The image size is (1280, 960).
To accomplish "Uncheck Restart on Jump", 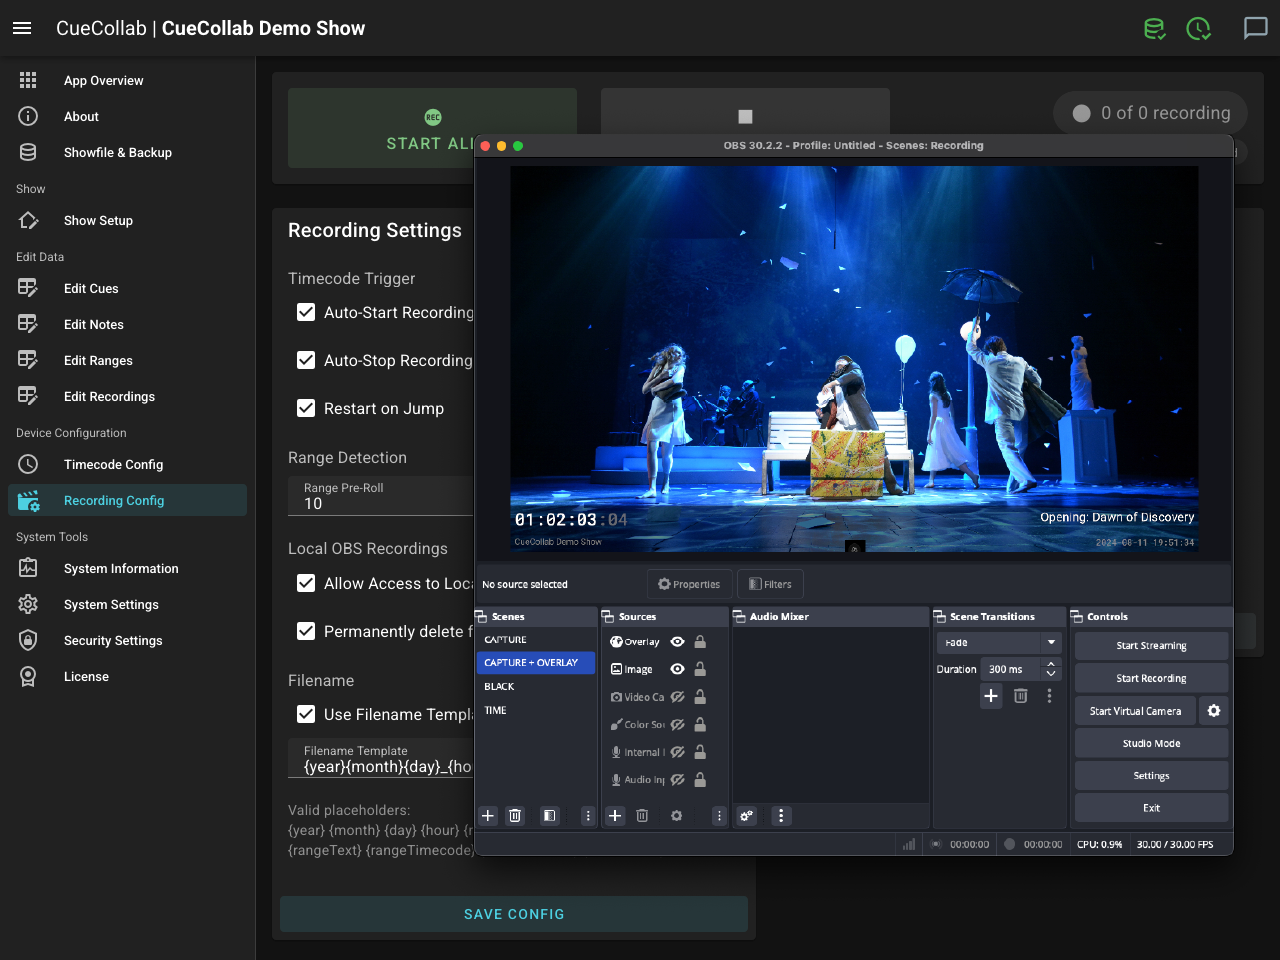I will pyautogui.click(x=306, y=408).
